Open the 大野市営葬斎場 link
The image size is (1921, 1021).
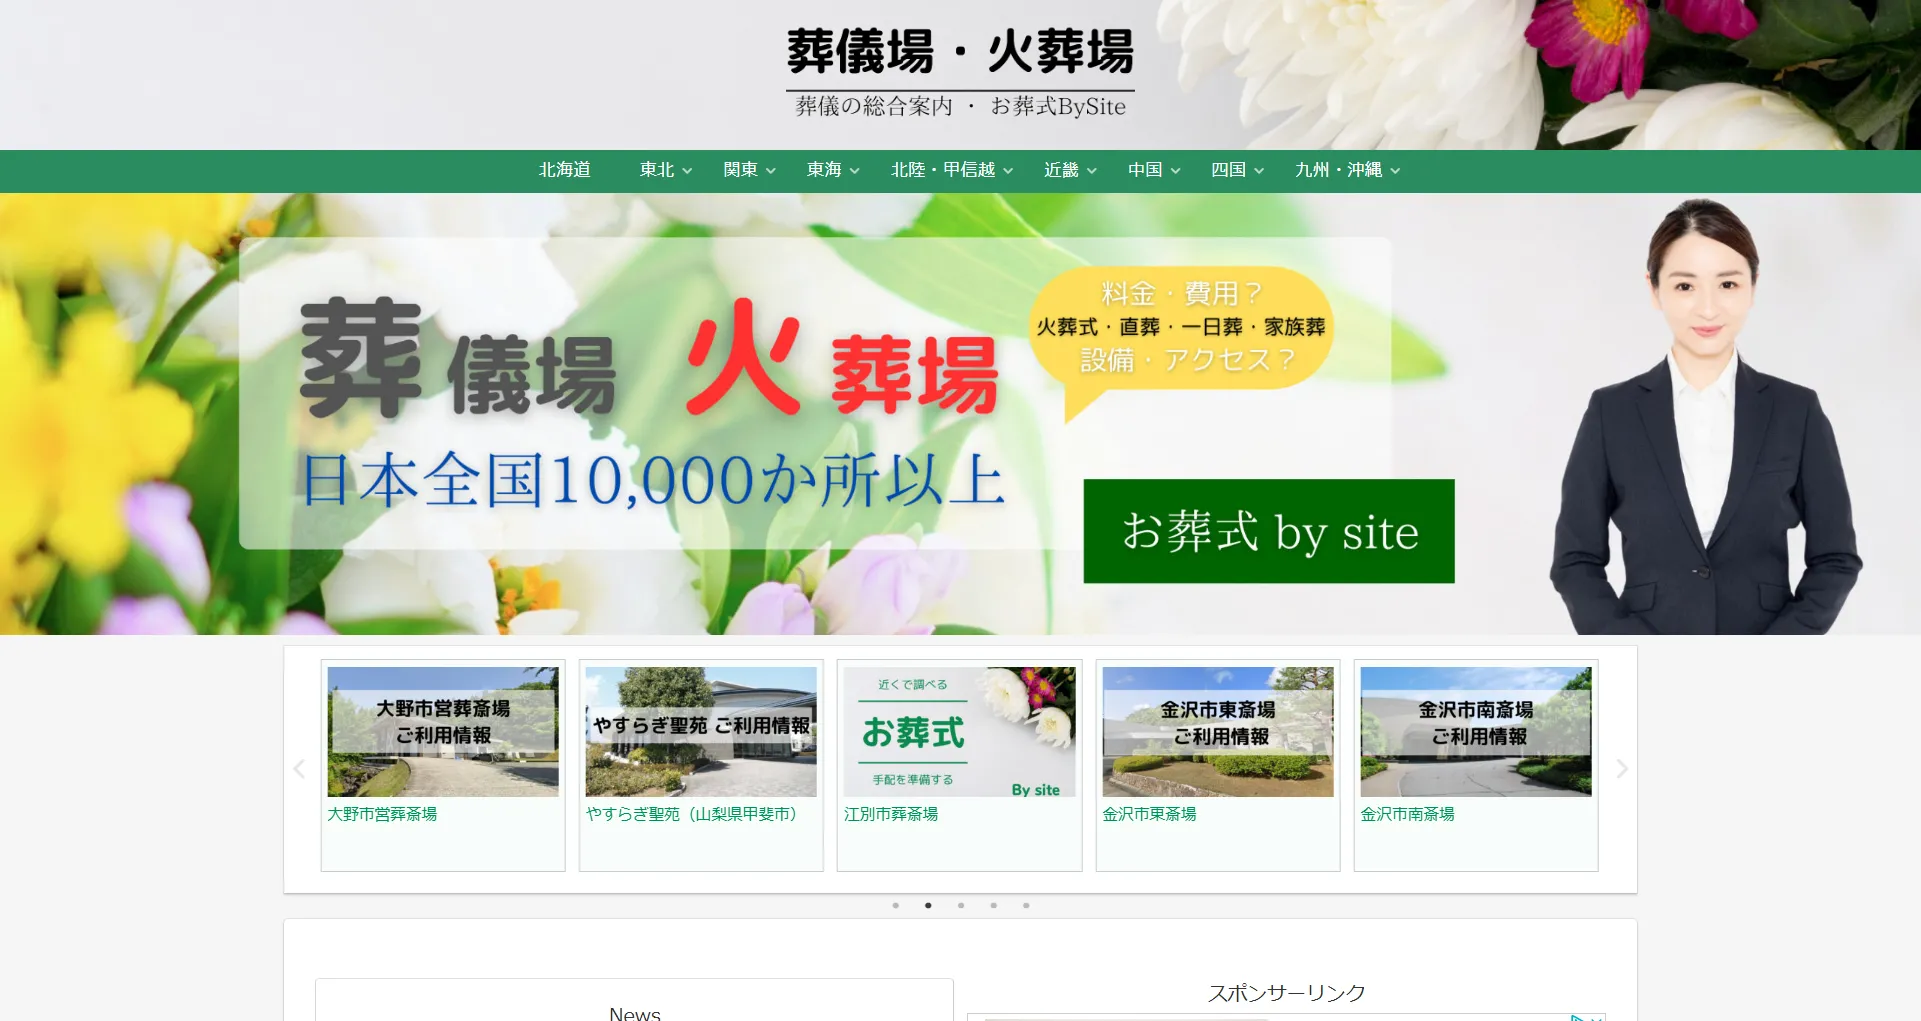coord(382,815)
